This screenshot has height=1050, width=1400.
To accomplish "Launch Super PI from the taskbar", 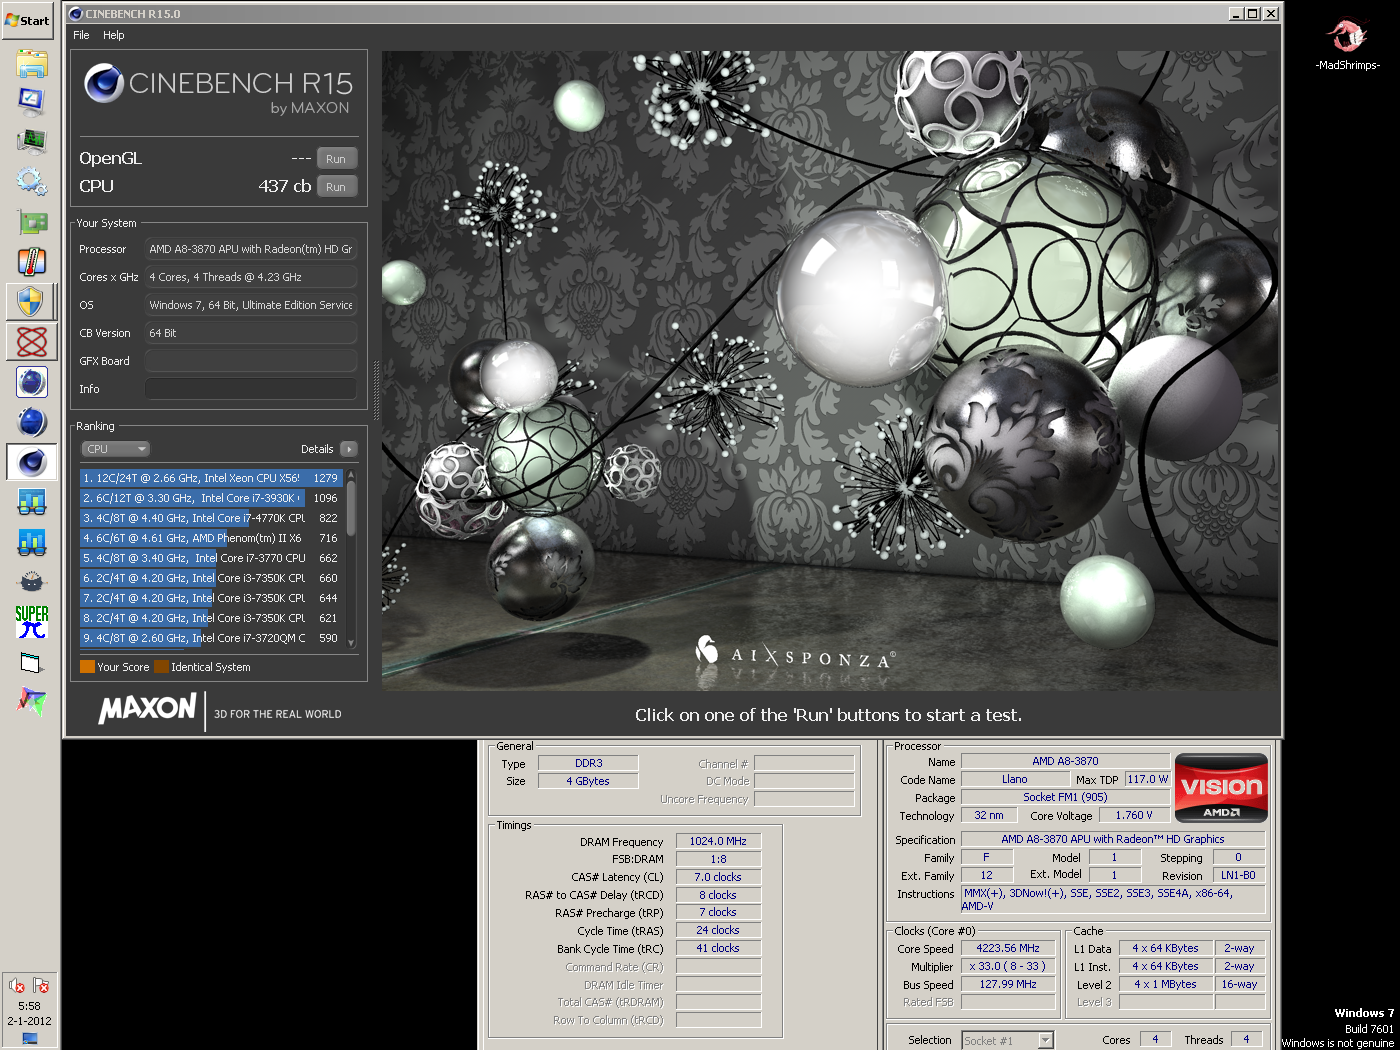I will 31,621.
